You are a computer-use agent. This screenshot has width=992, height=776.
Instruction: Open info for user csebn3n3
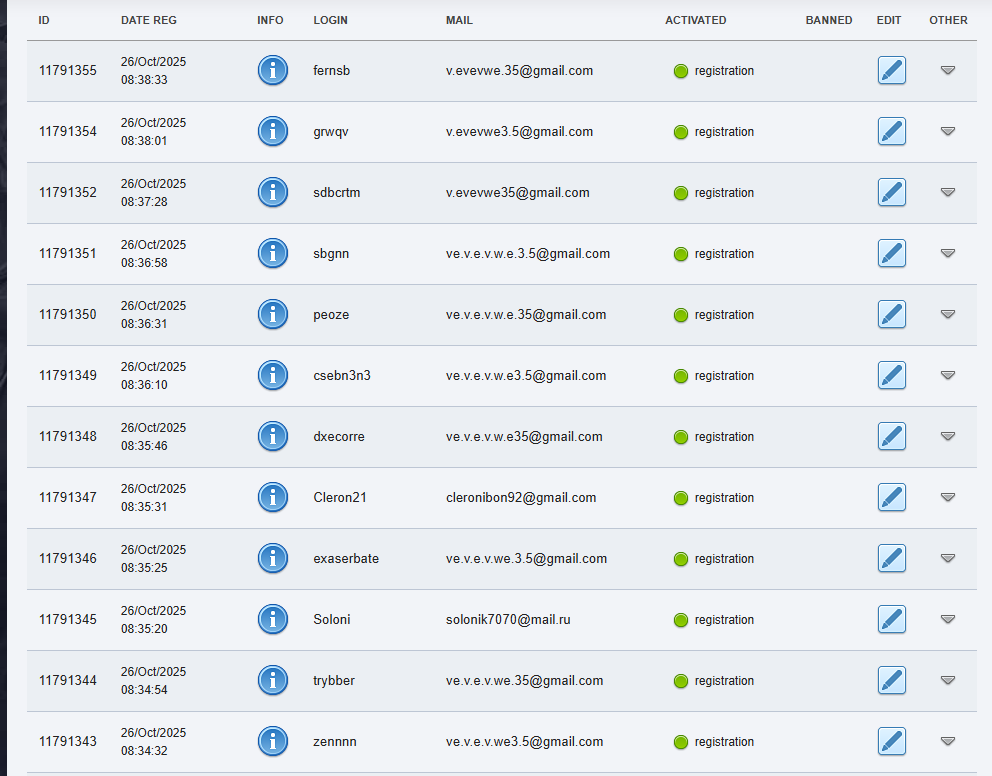(273, 376)
